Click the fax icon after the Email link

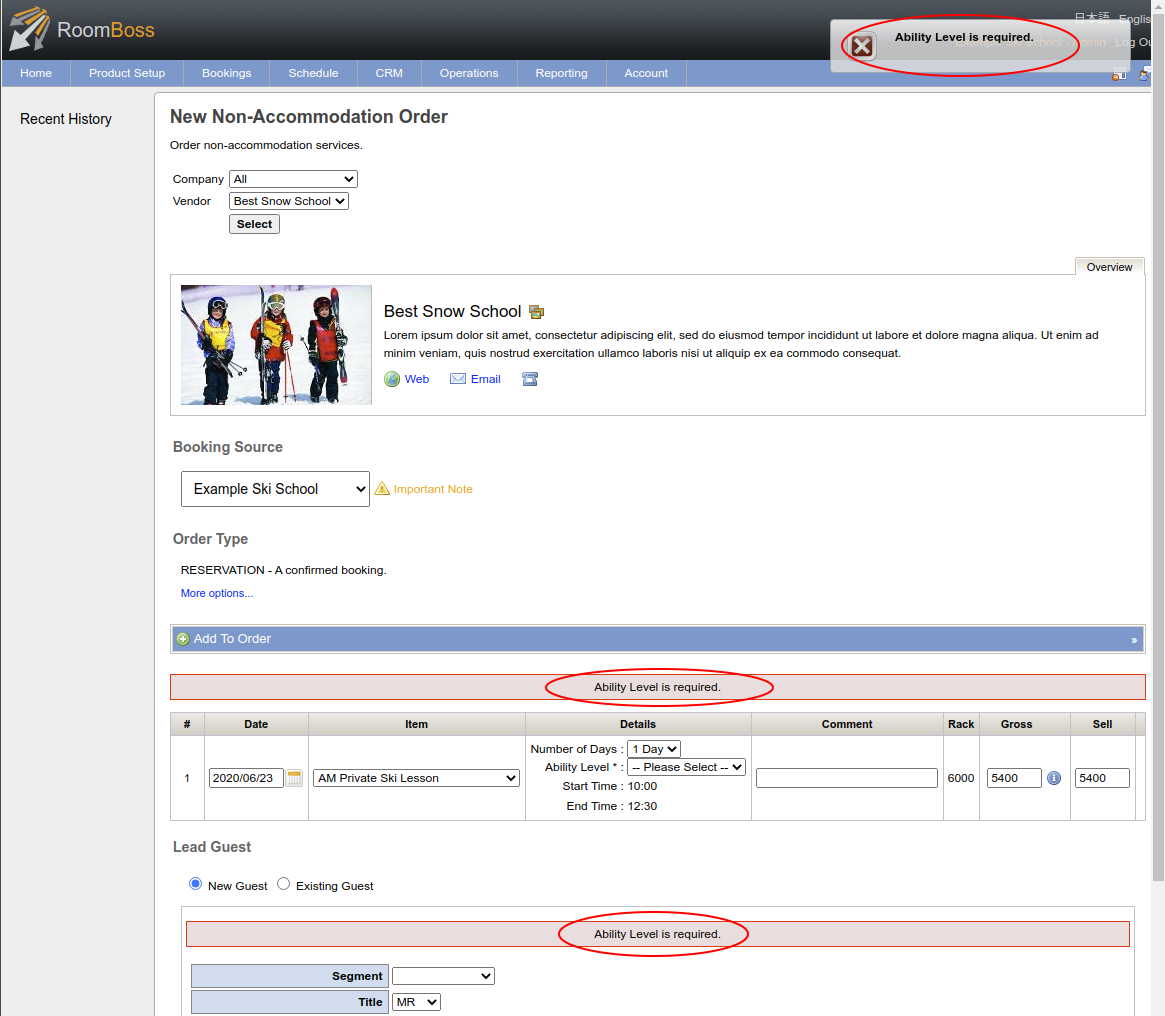pos(529,378)
